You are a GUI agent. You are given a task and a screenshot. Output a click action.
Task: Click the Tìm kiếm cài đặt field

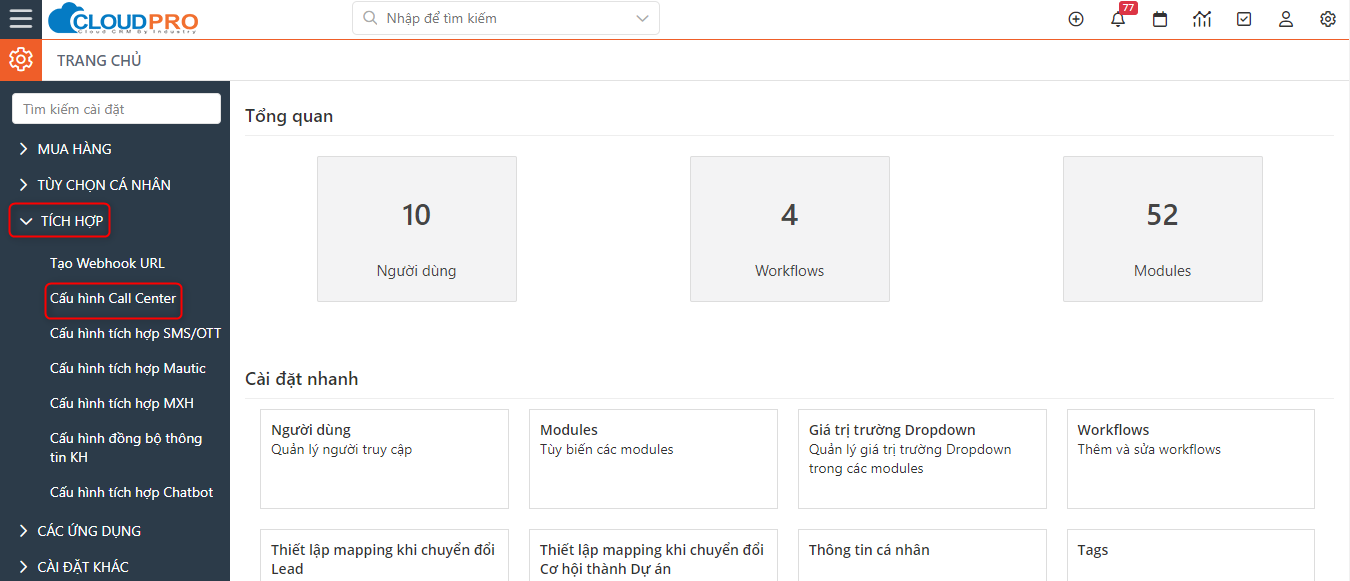pyautogui.click(x=116, y=109)
